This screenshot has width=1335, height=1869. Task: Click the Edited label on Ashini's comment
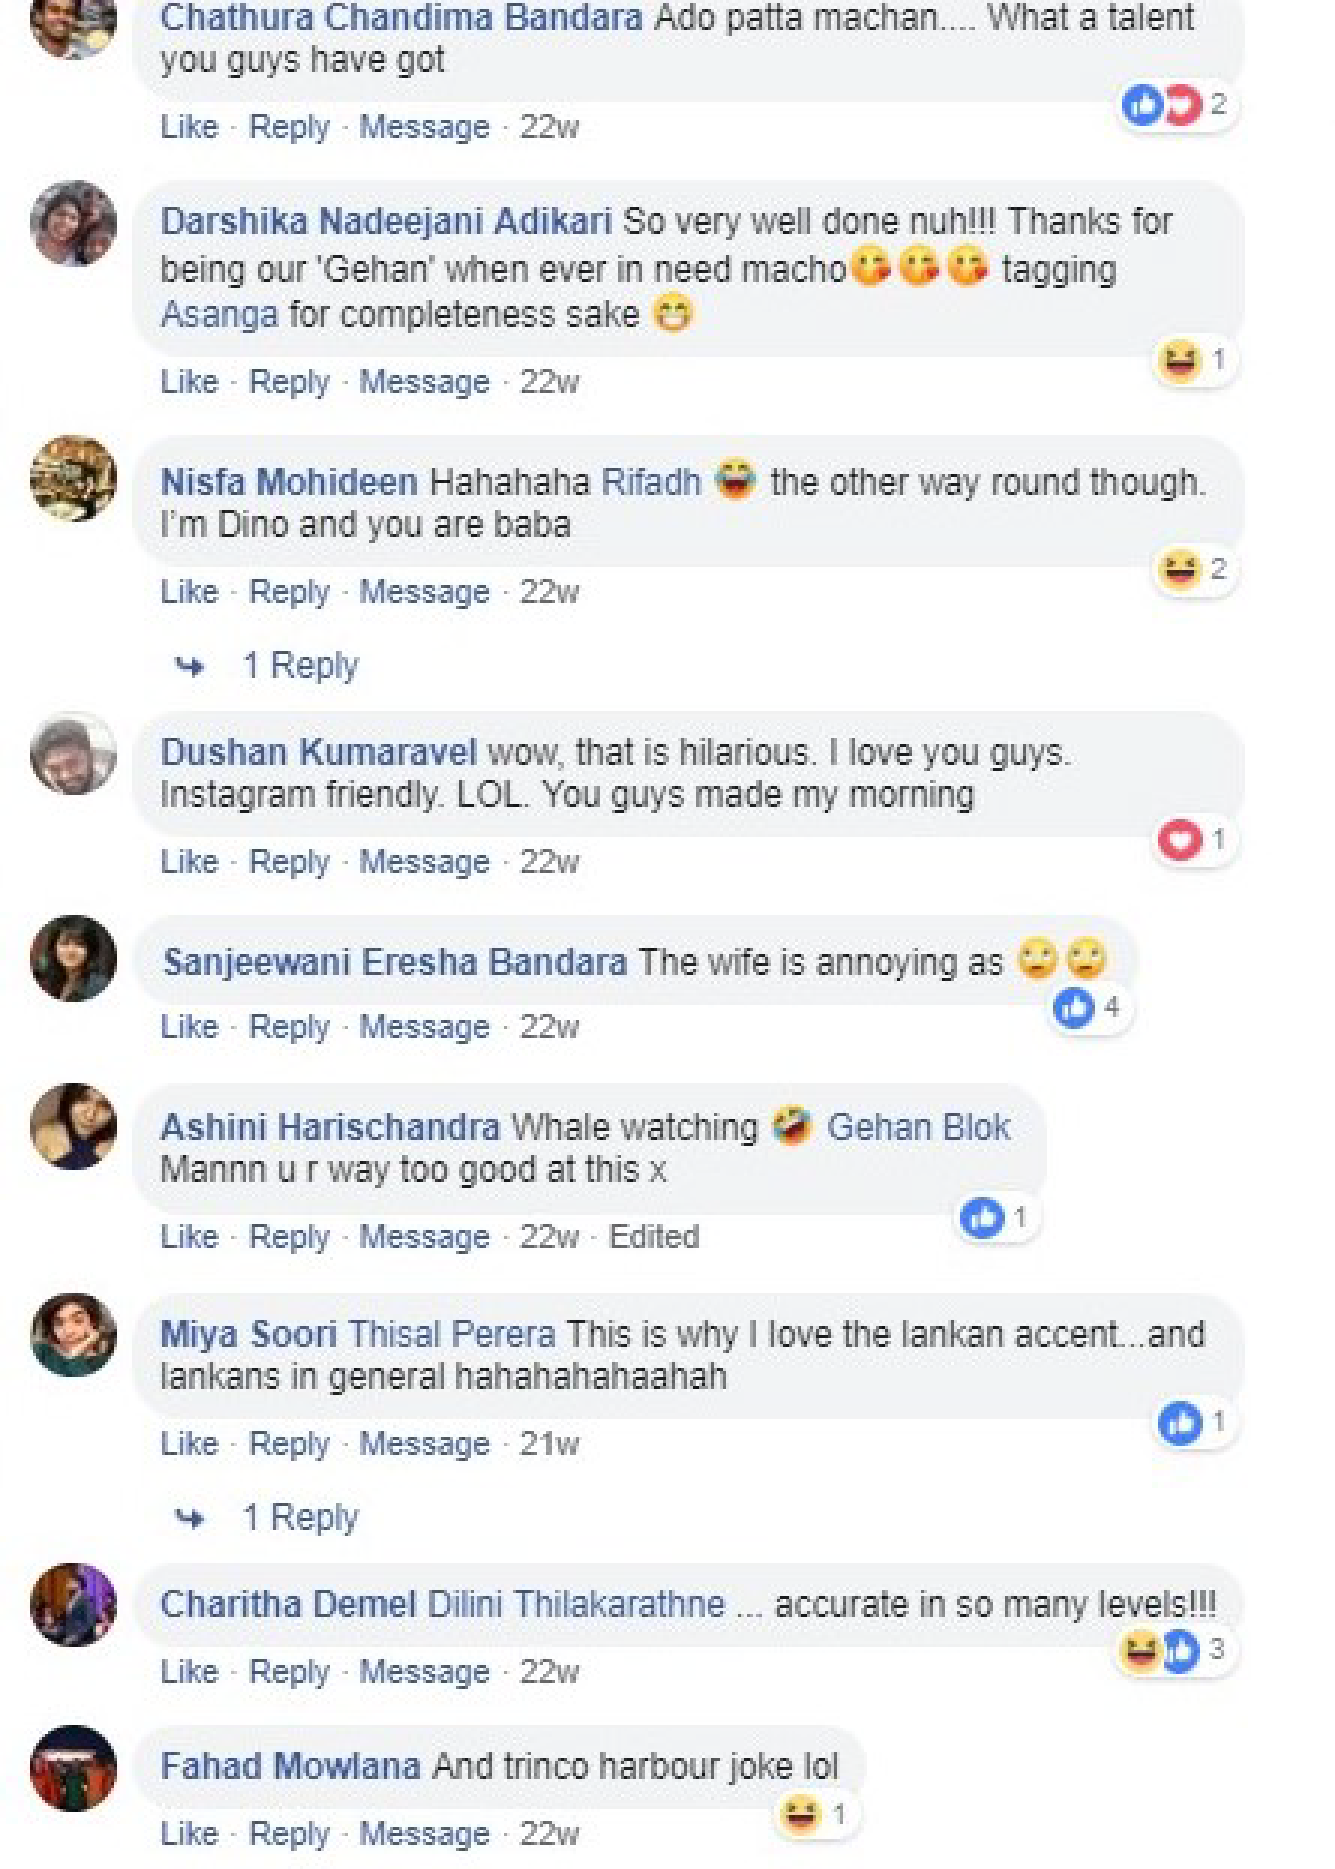tap(654, 1237)
